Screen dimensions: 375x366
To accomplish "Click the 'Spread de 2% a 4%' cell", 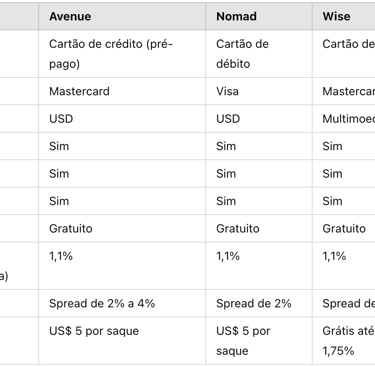I will coord(122,303).
